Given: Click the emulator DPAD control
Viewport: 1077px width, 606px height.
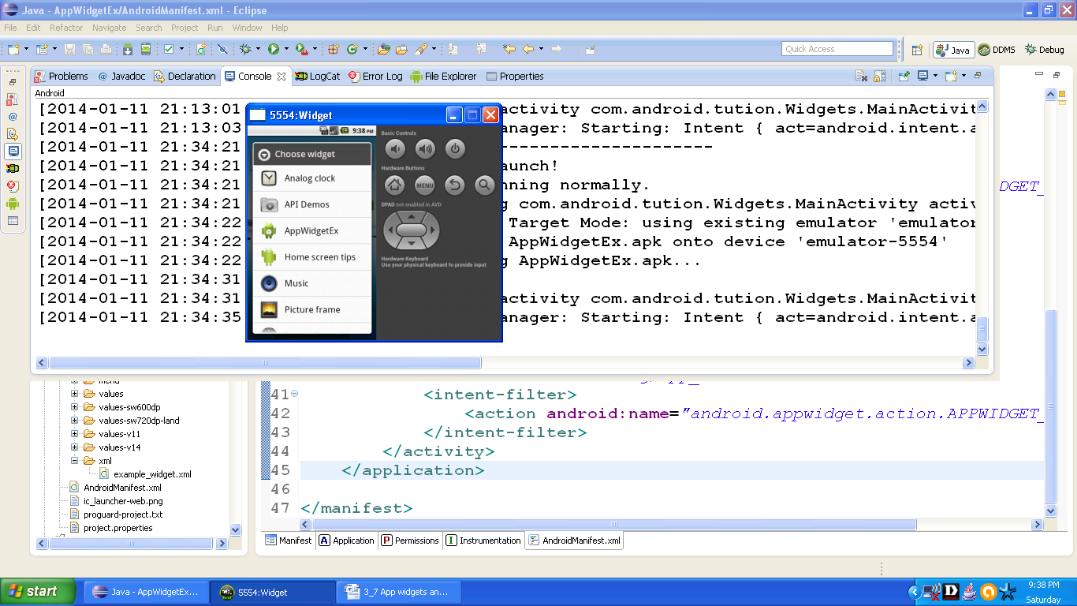Looking at the screenshot, I should 411,230.
